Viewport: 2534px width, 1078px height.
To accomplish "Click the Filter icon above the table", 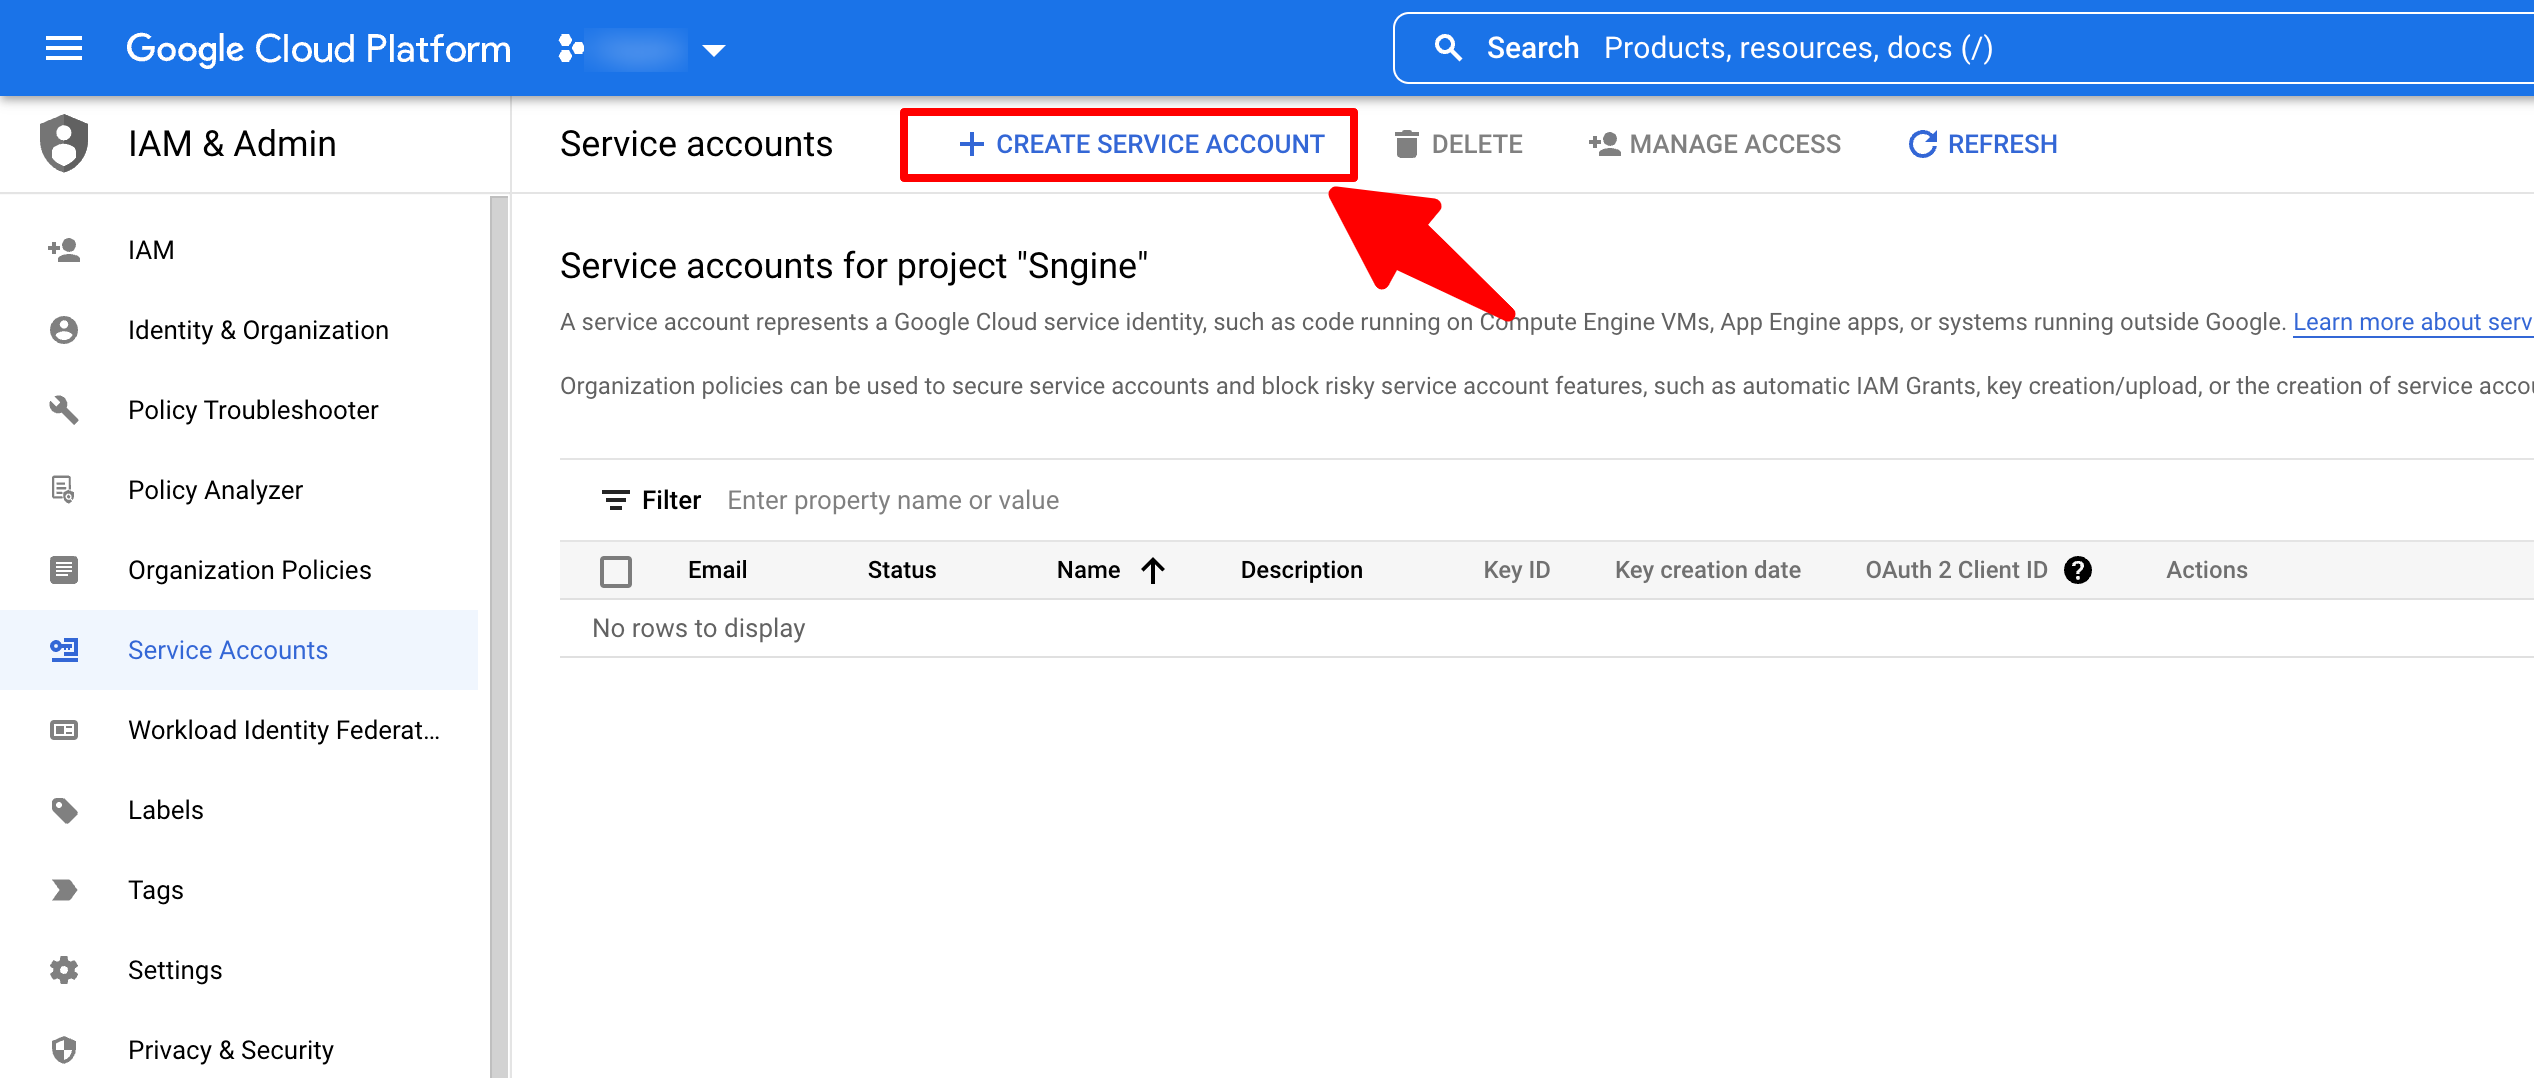I will (x=615, y=500).
